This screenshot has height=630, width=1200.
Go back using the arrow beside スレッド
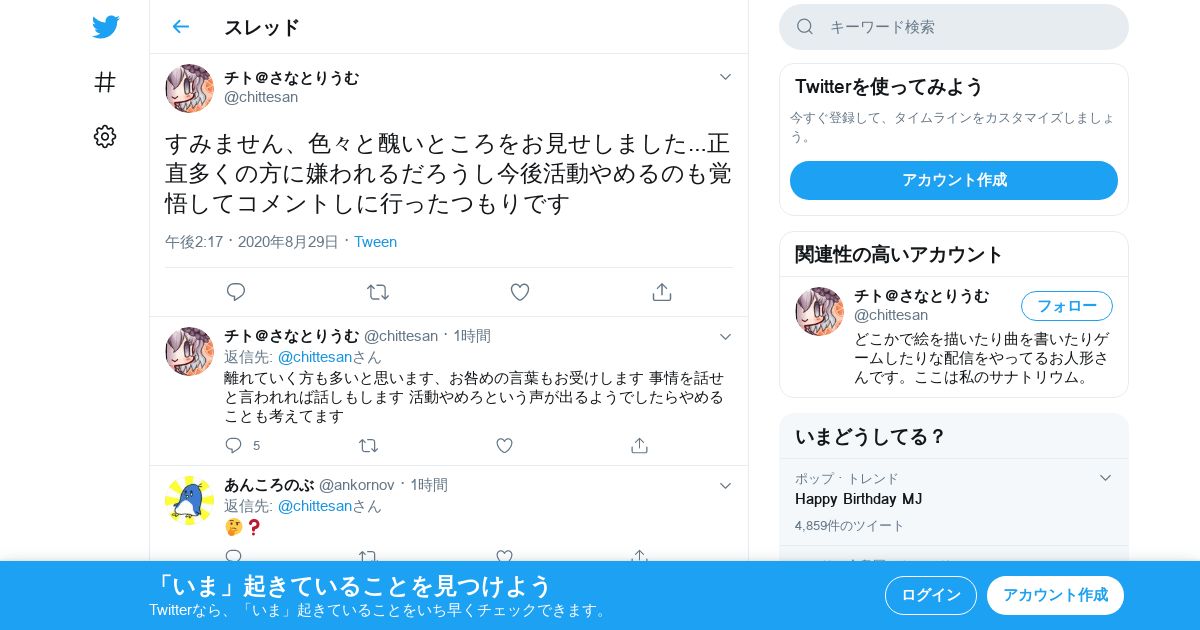(x=180, y=27)
